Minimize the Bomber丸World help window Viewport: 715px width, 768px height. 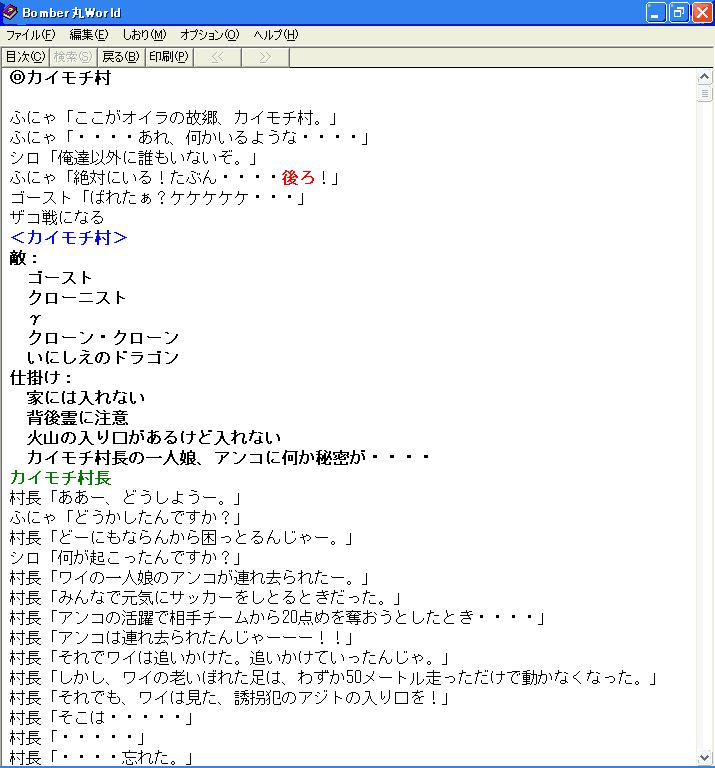(655, 12)
